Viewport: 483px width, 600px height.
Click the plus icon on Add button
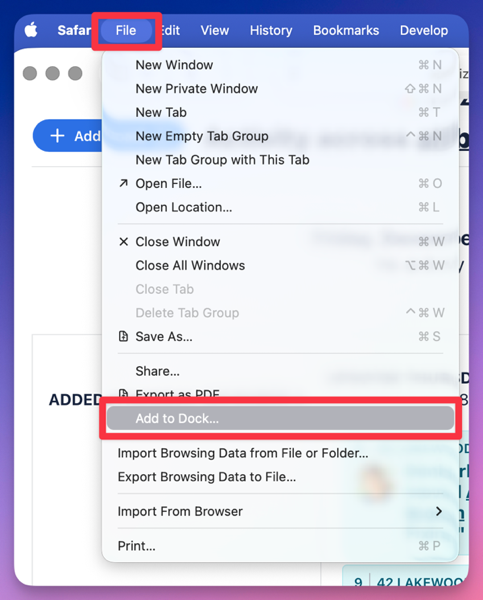57,136
